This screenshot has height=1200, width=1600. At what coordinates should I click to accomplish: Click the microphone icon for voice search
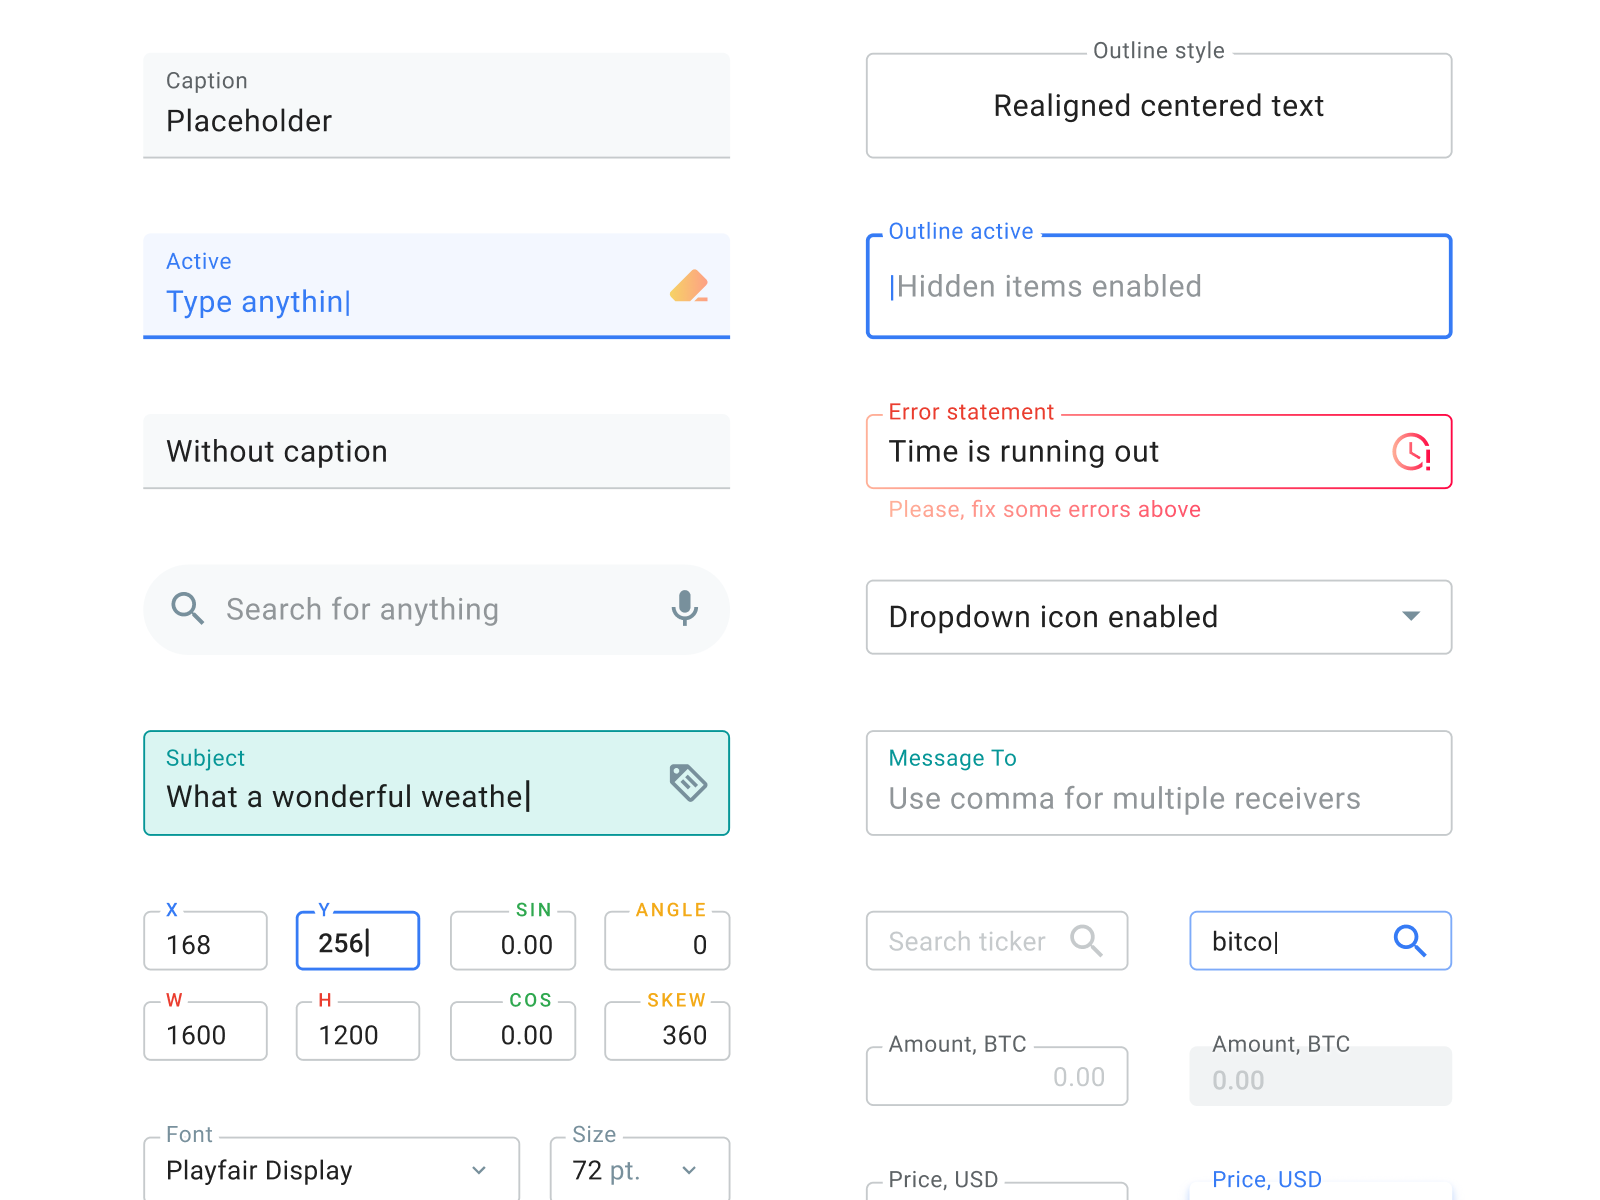[x=684, y=609]
